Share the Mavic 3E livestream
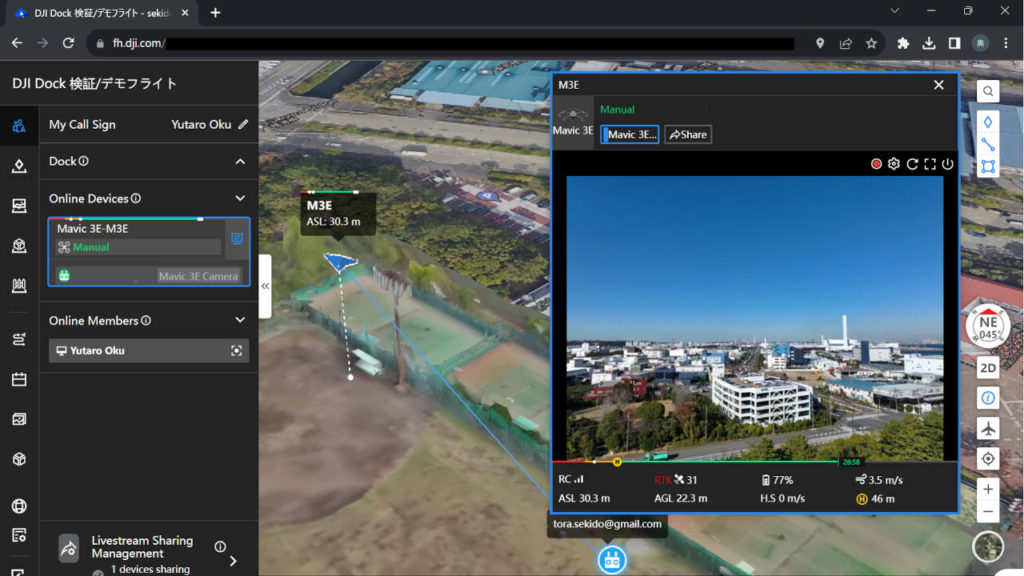The image size is (1024, 576). [x=687, y=134]
